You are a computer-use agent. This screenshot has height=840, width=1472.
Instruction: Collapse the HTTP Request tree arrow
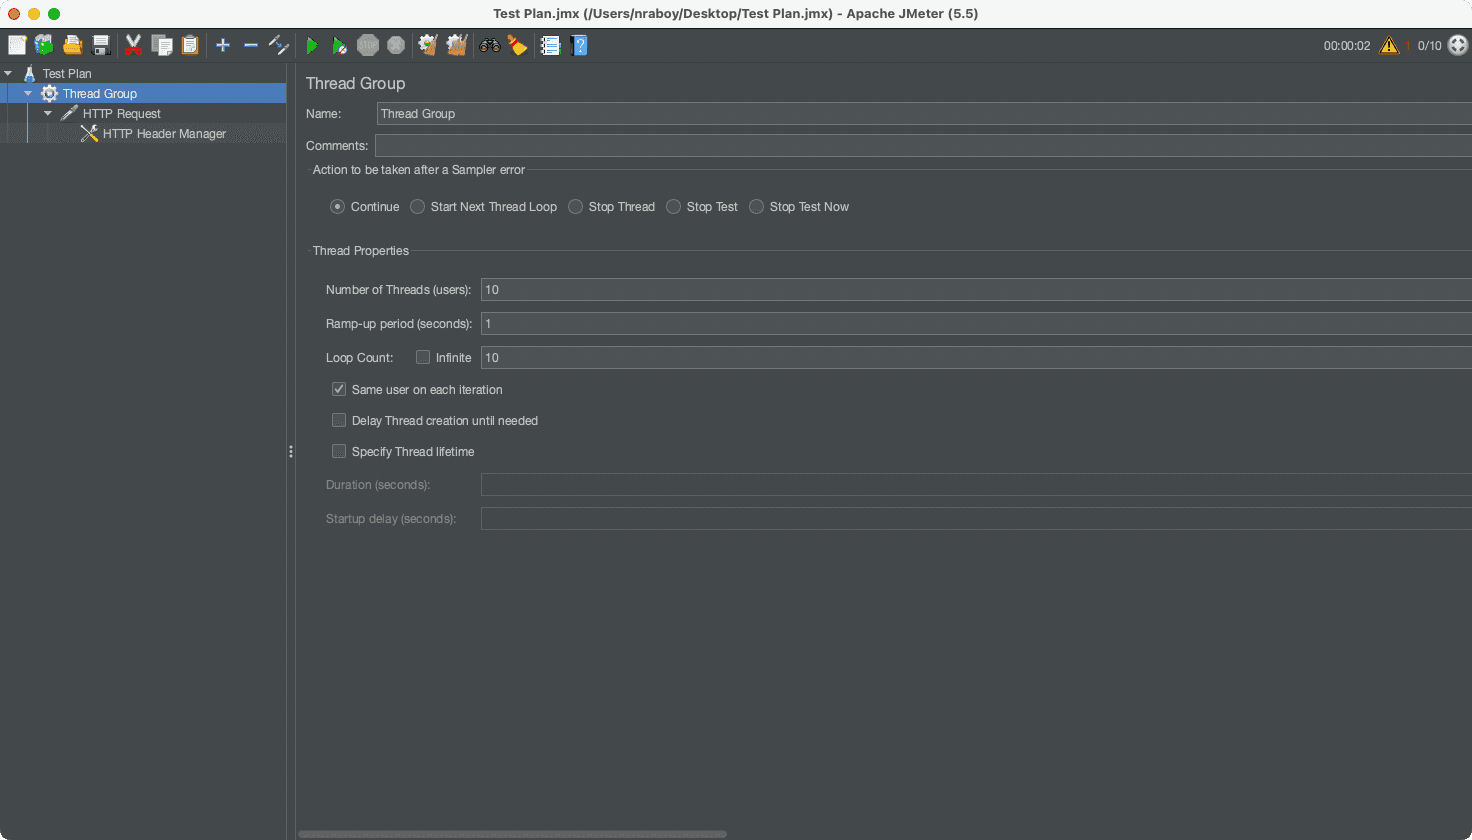coord(48,113)
